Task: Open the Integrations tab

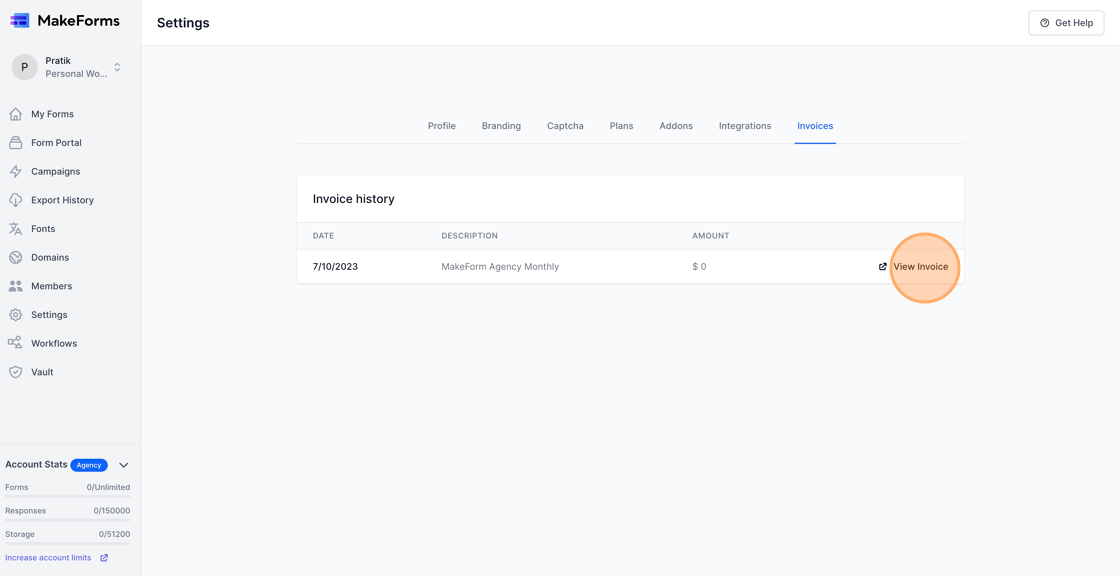Action: [x=745, y=126]
